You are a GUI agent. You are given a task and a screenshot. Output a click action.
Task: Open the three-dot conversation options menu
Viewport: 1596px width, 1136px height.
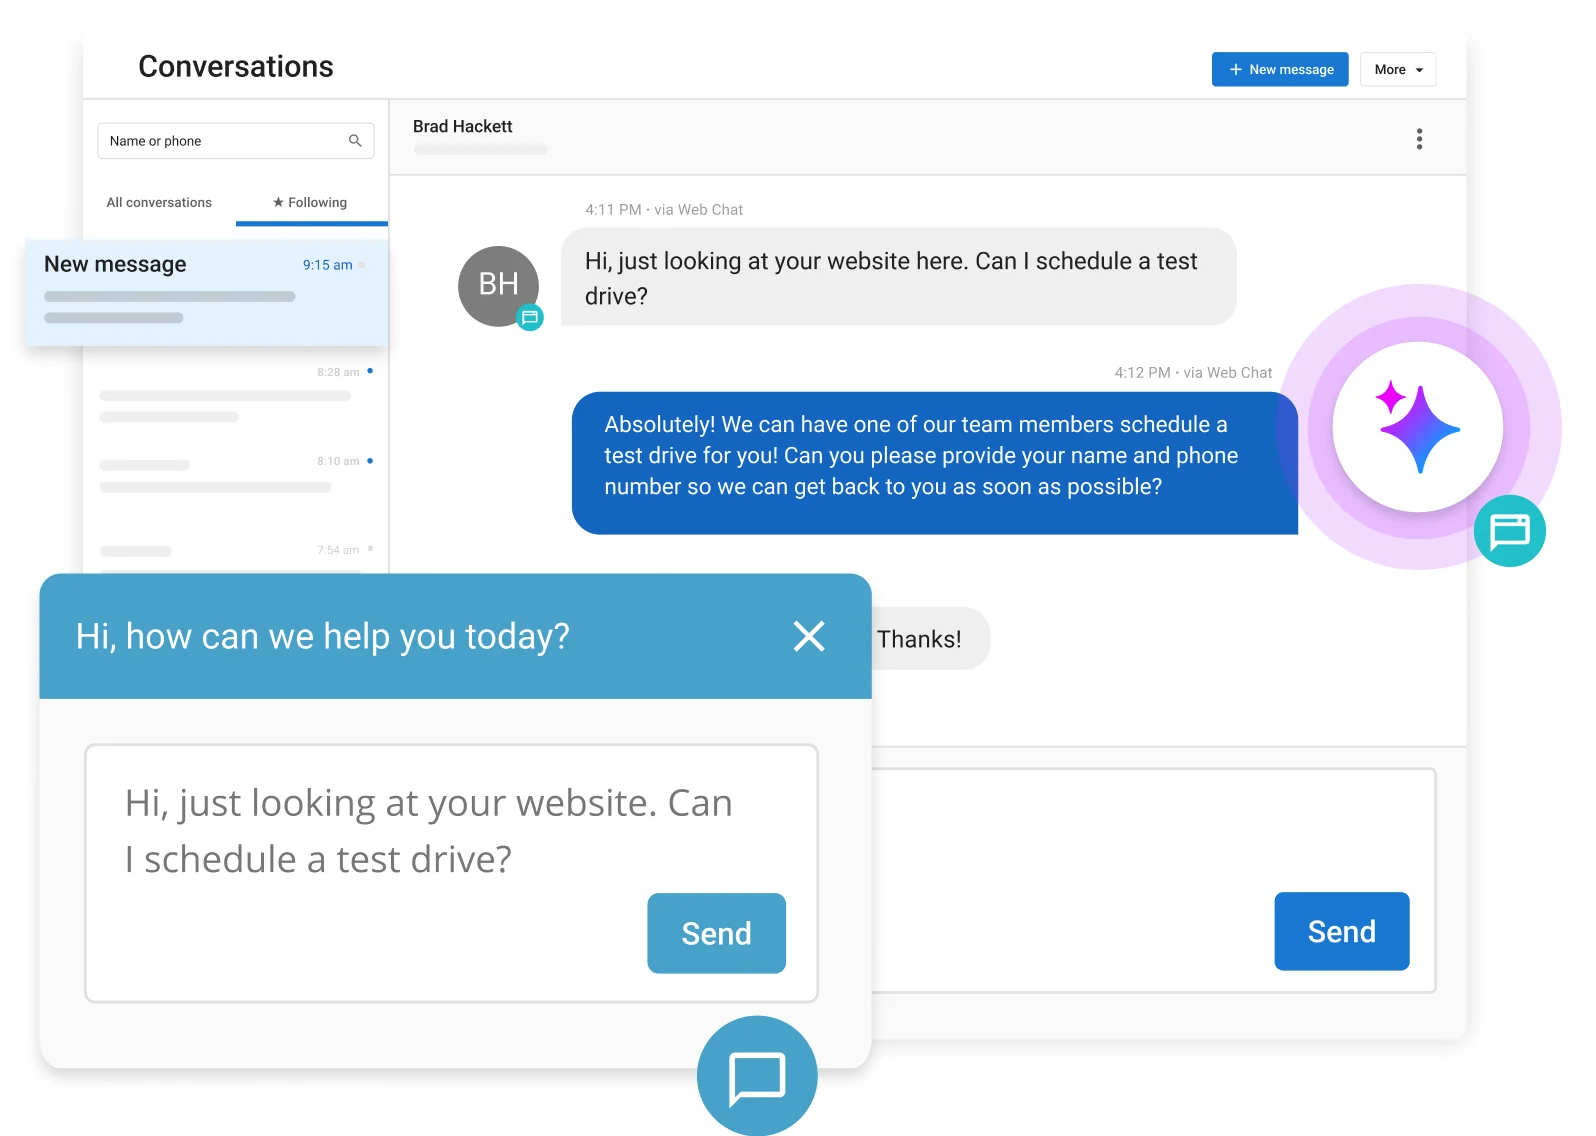point(1419,139)
